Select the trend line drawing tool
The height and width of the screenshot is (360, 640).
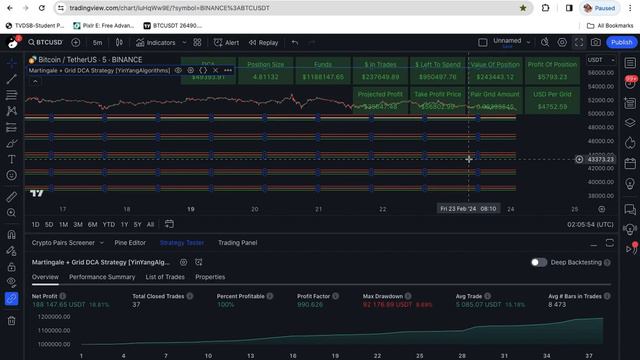(11, 79)
